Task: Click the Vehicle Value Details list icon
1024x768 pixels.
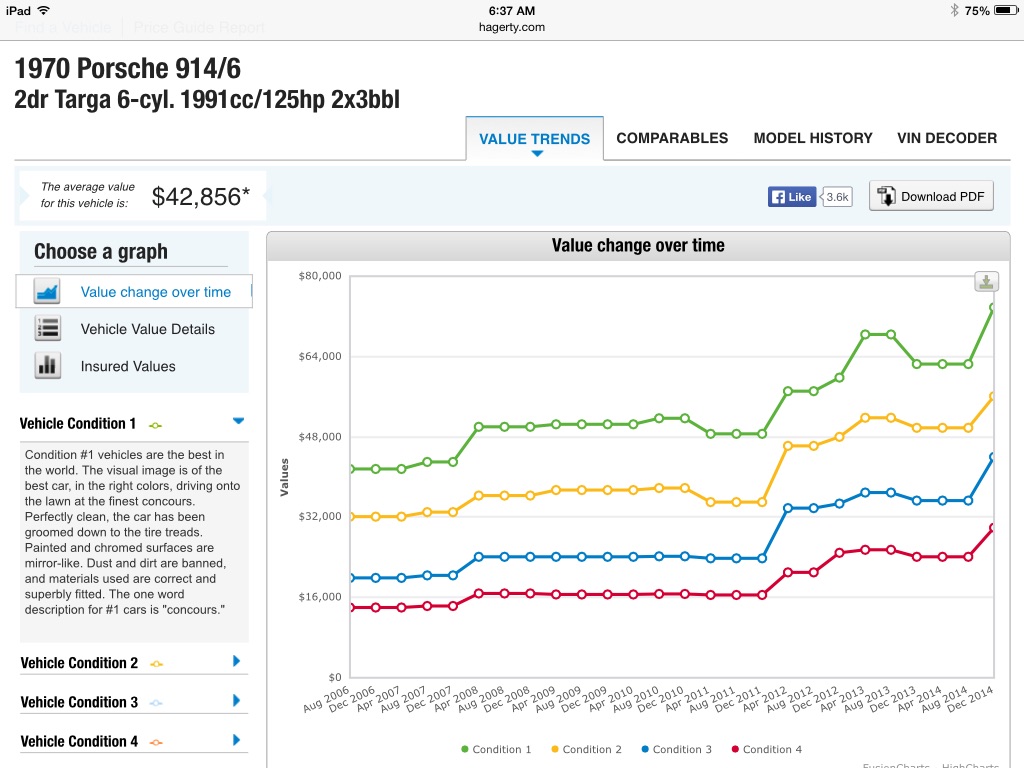Action: (x=47, y=329)
